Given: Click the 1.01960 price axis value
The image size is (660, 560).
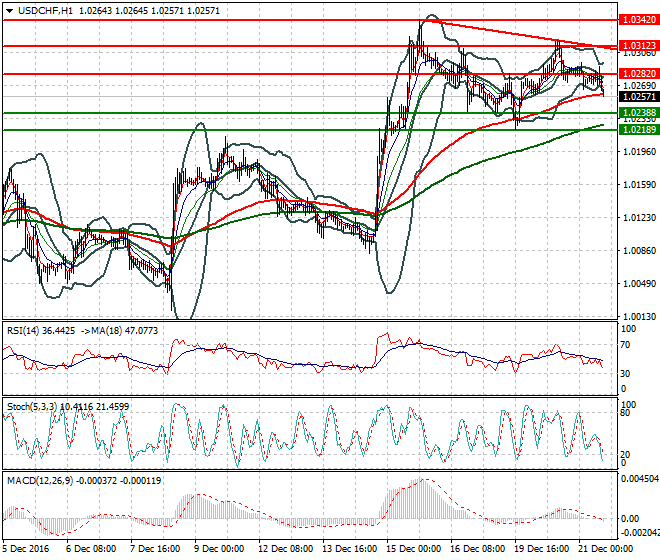Looking at the screenshot, I should (x=639, y=152).
